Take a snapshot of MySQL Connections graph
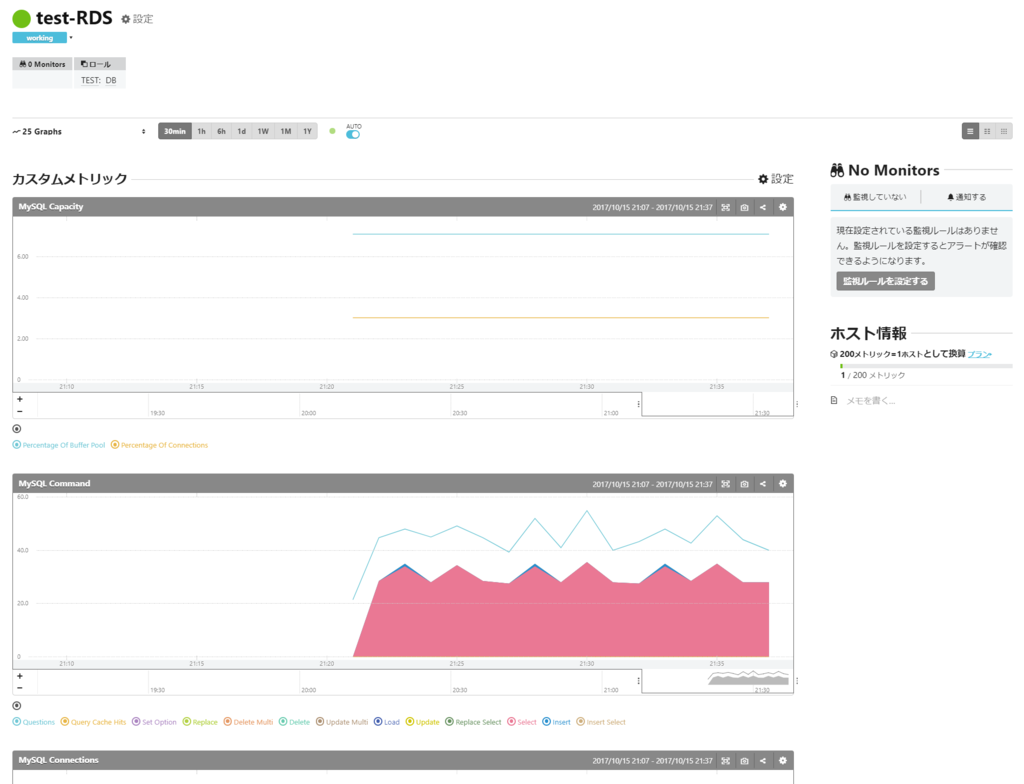 coord(744,760)
